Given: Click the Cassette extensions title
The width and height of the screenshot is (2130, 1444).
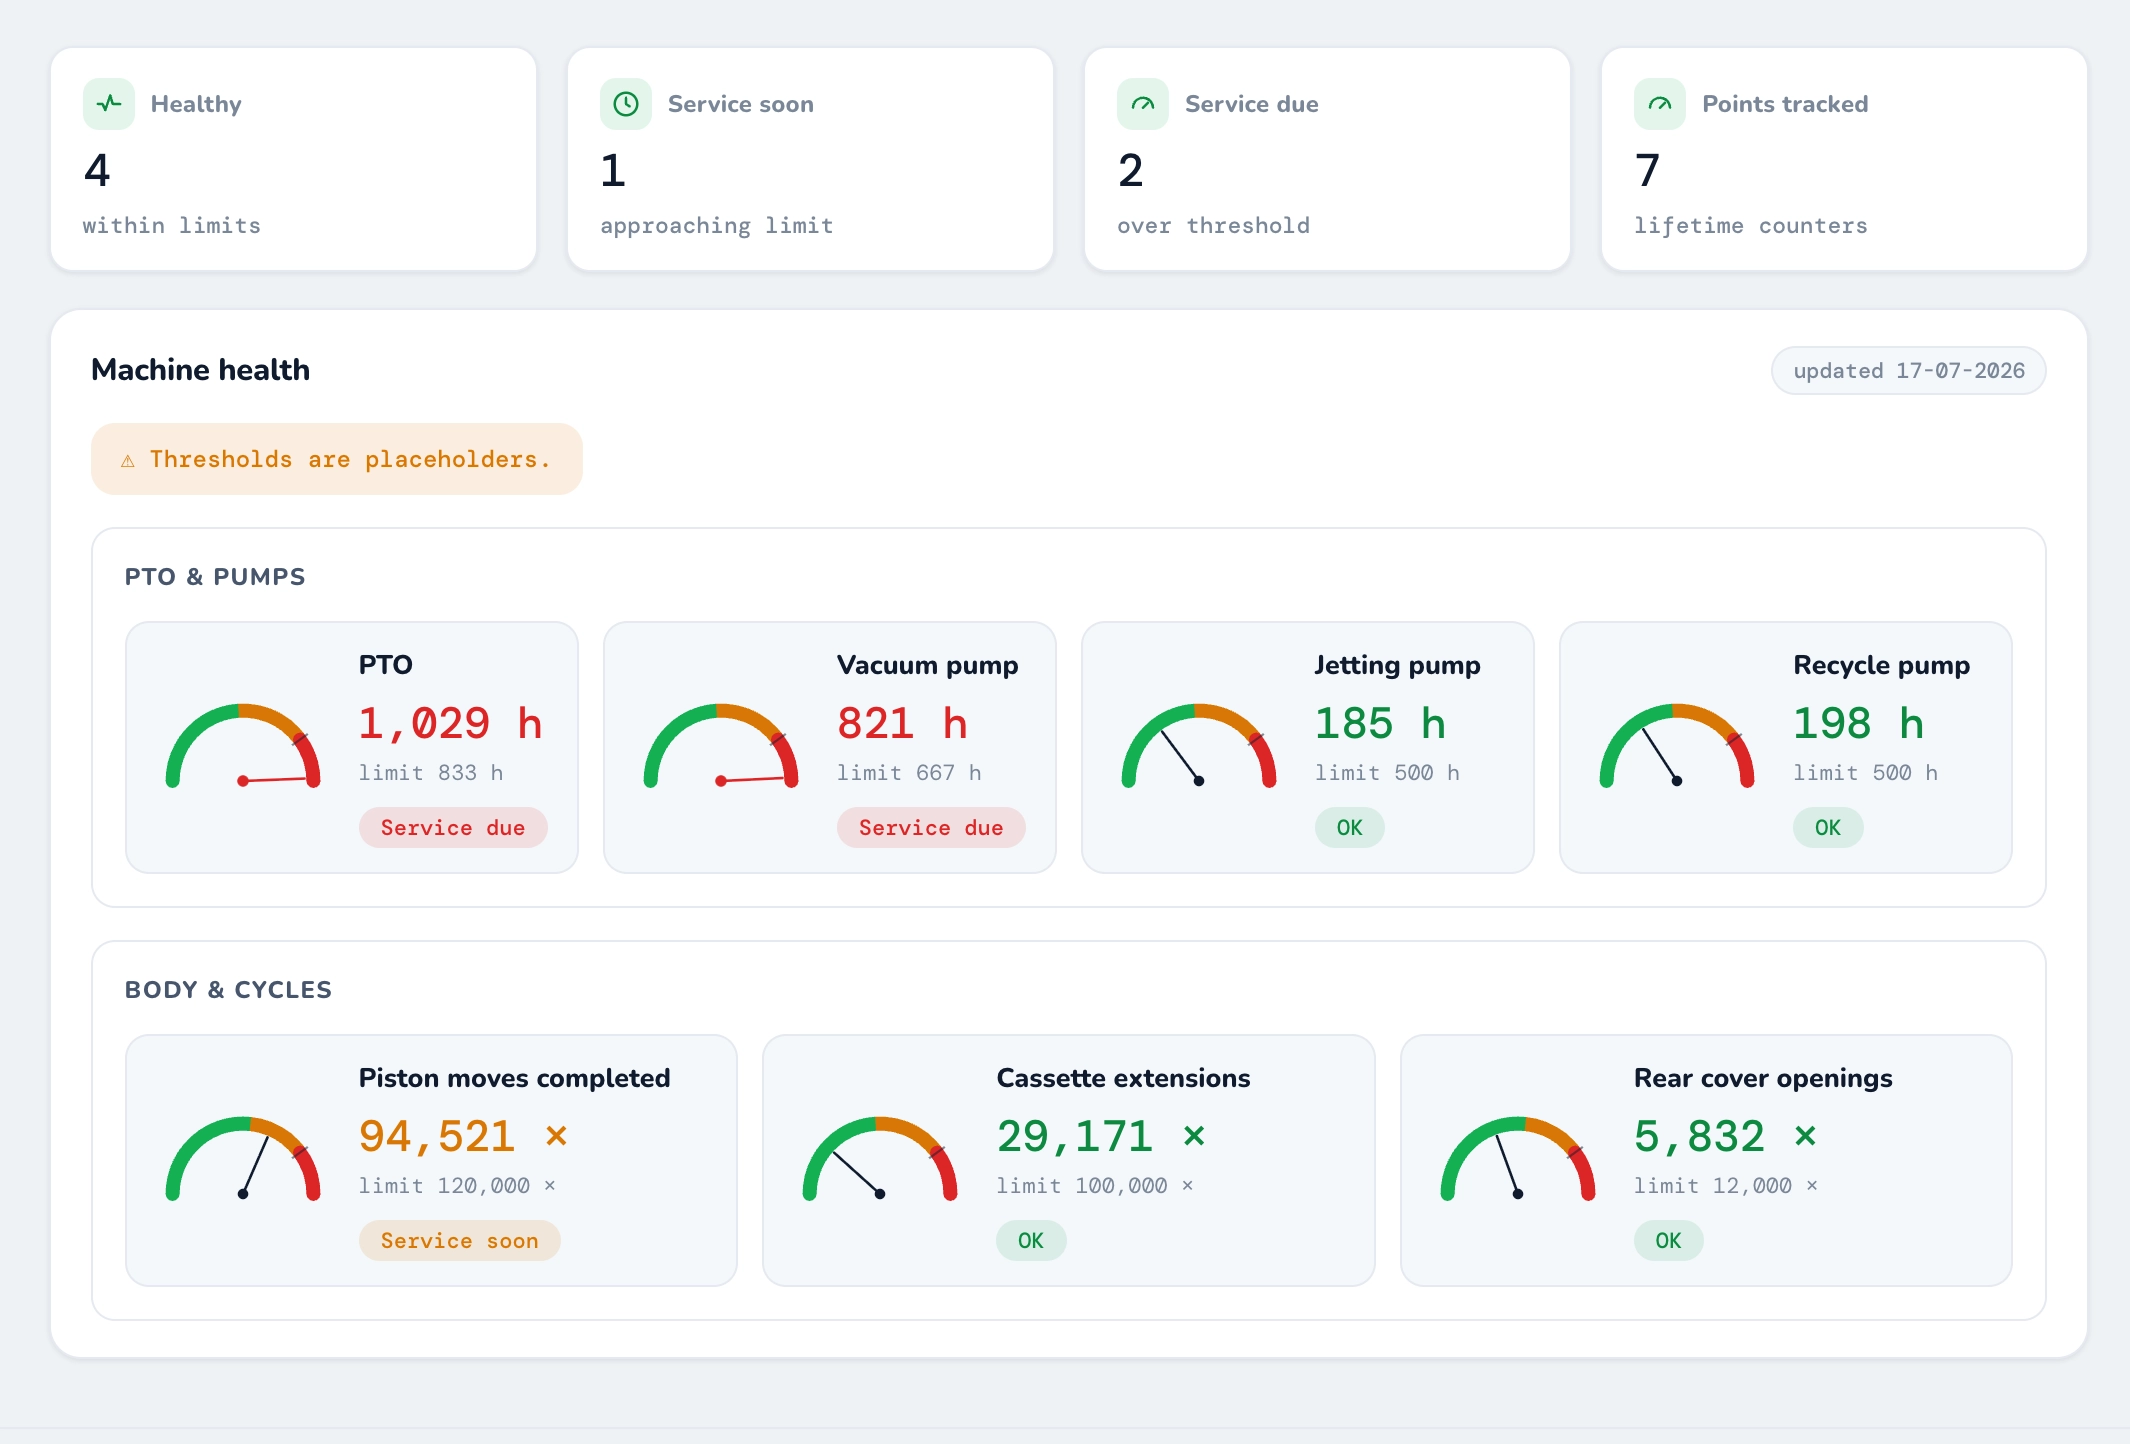Looking at the screenshot, I should point(1123,1078).
